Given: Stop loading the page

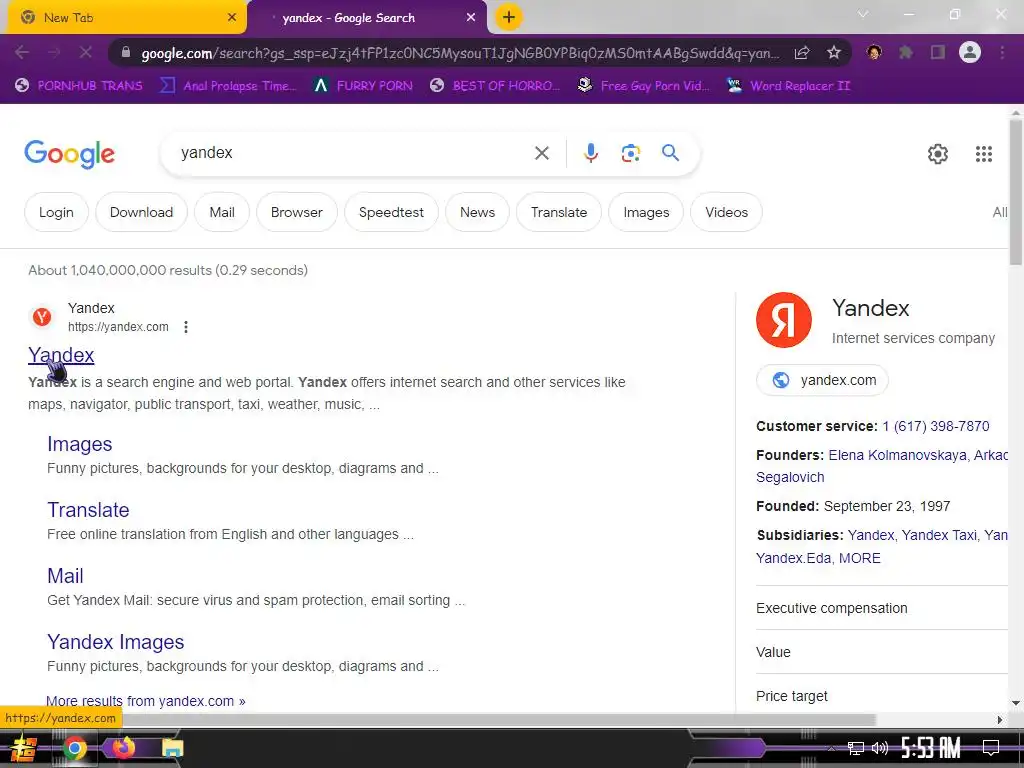Looking at the screenshot, I should [x=86, y=52].
